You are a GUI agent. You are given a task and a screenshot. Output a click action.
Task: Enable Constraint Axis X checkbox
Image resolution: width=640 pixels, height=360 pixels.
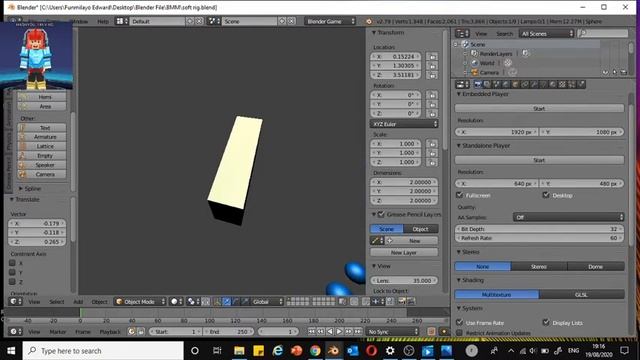(x=12, y=263)
